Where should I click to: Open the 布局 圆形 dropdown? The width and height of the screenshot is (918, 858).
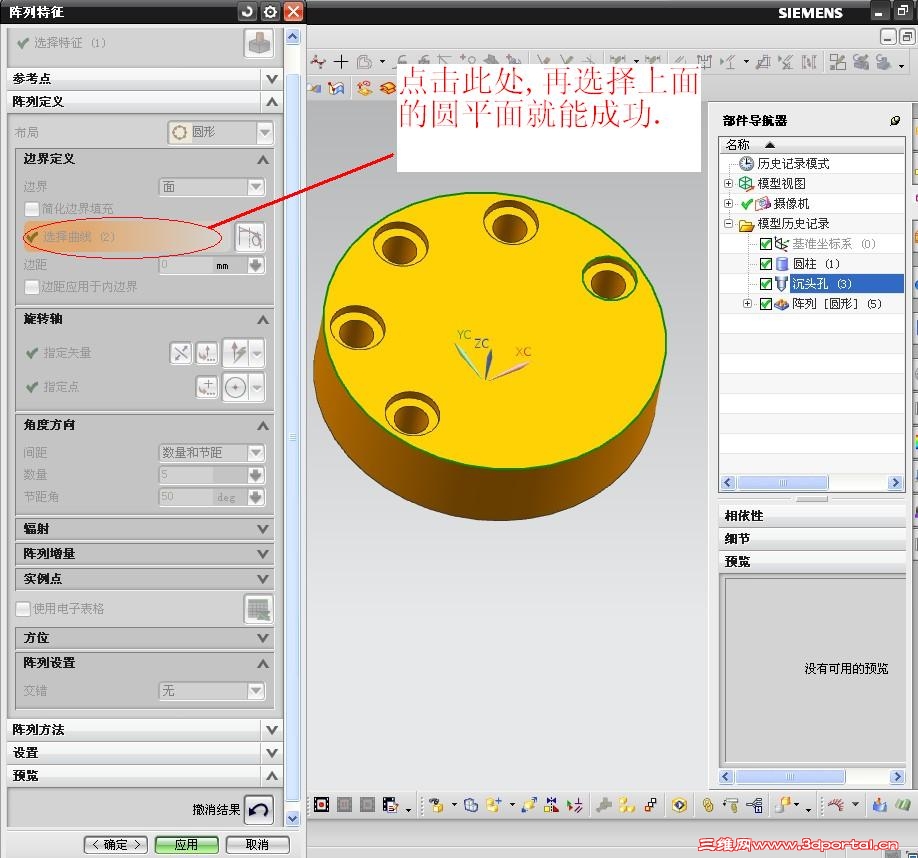[x=220, y=133]
